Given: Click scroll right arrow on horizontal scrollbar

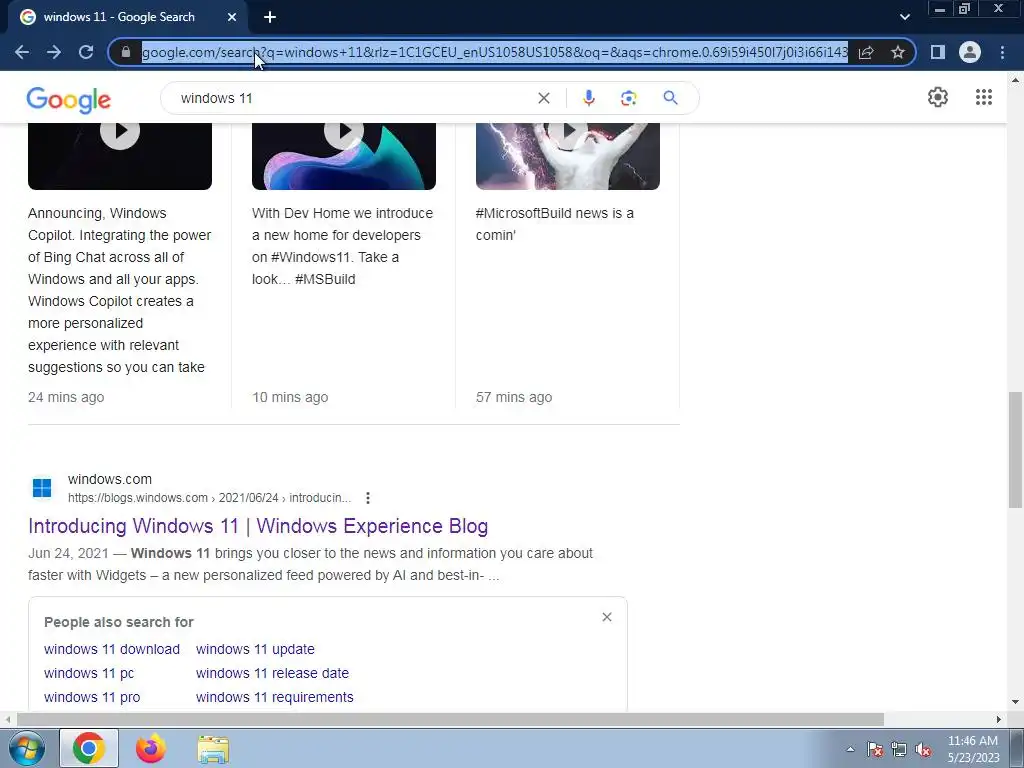Looking at the screenshot, I should [x=999, y=719].
